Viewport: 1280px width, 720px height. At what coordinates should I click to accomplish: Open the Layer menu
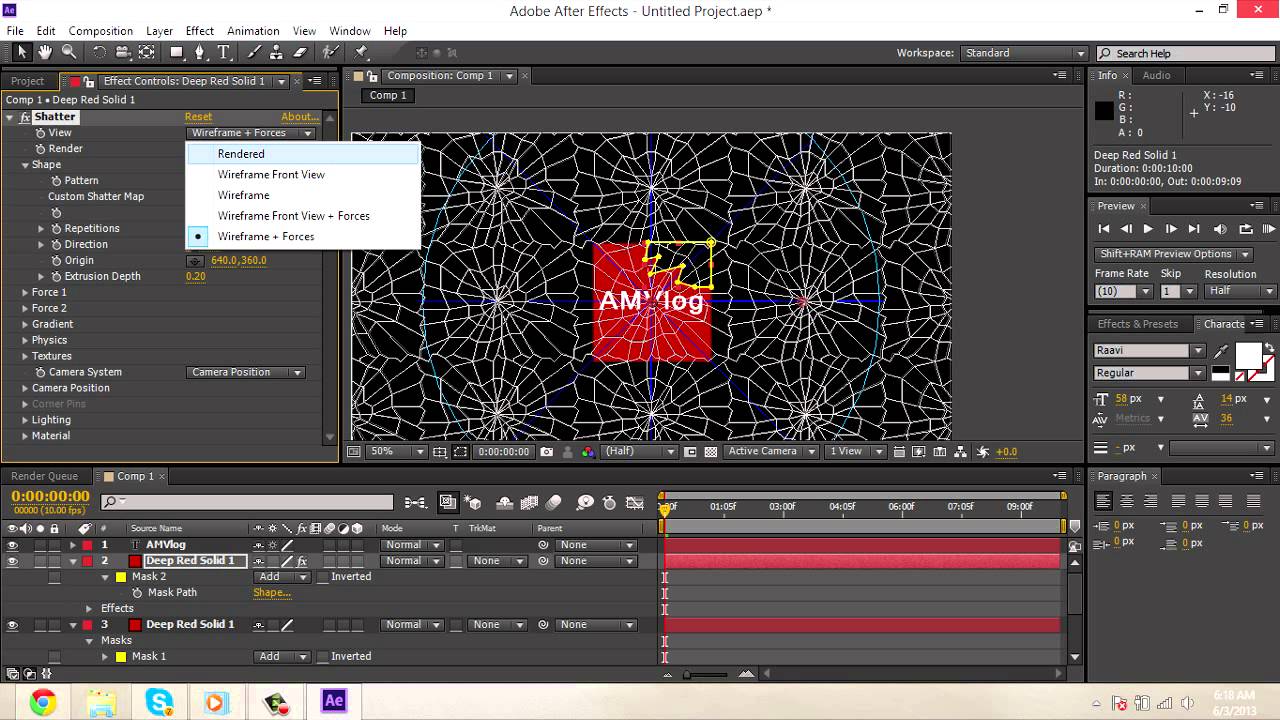pos(159,31)
